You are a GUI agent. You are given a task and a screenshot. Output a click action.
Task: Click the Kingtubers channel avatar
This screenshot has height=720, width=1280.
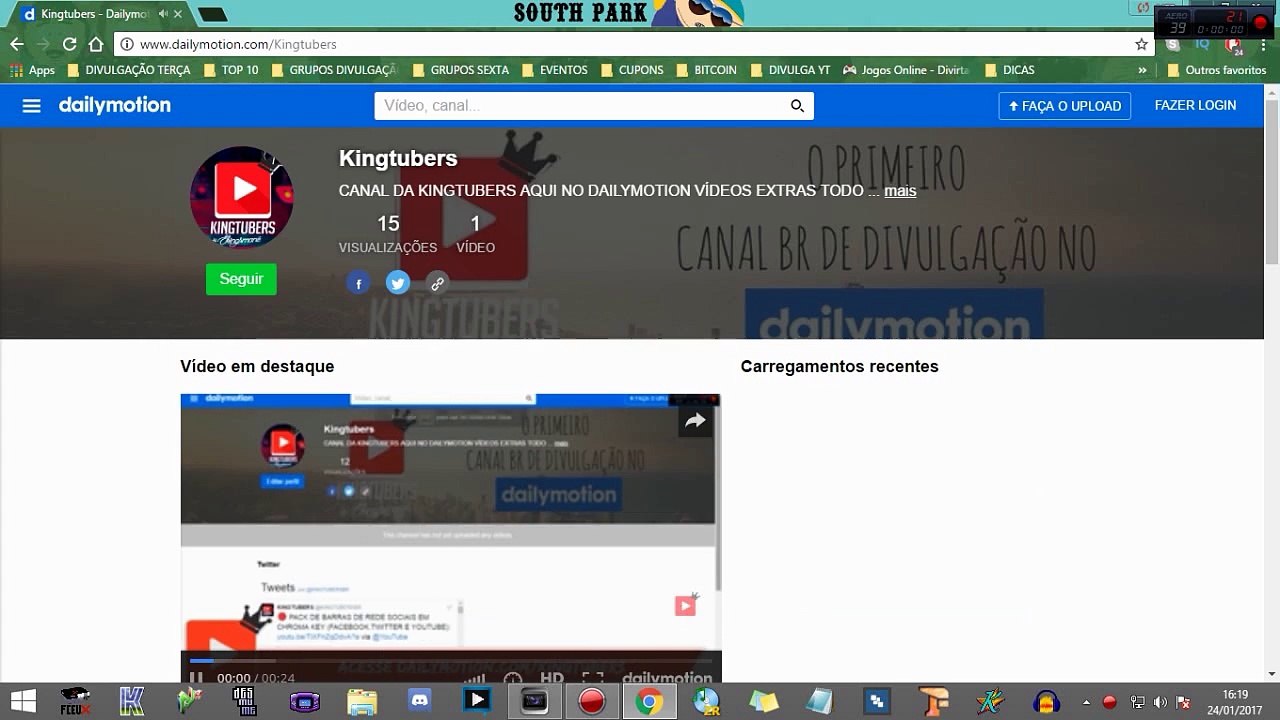coord(242,197)
